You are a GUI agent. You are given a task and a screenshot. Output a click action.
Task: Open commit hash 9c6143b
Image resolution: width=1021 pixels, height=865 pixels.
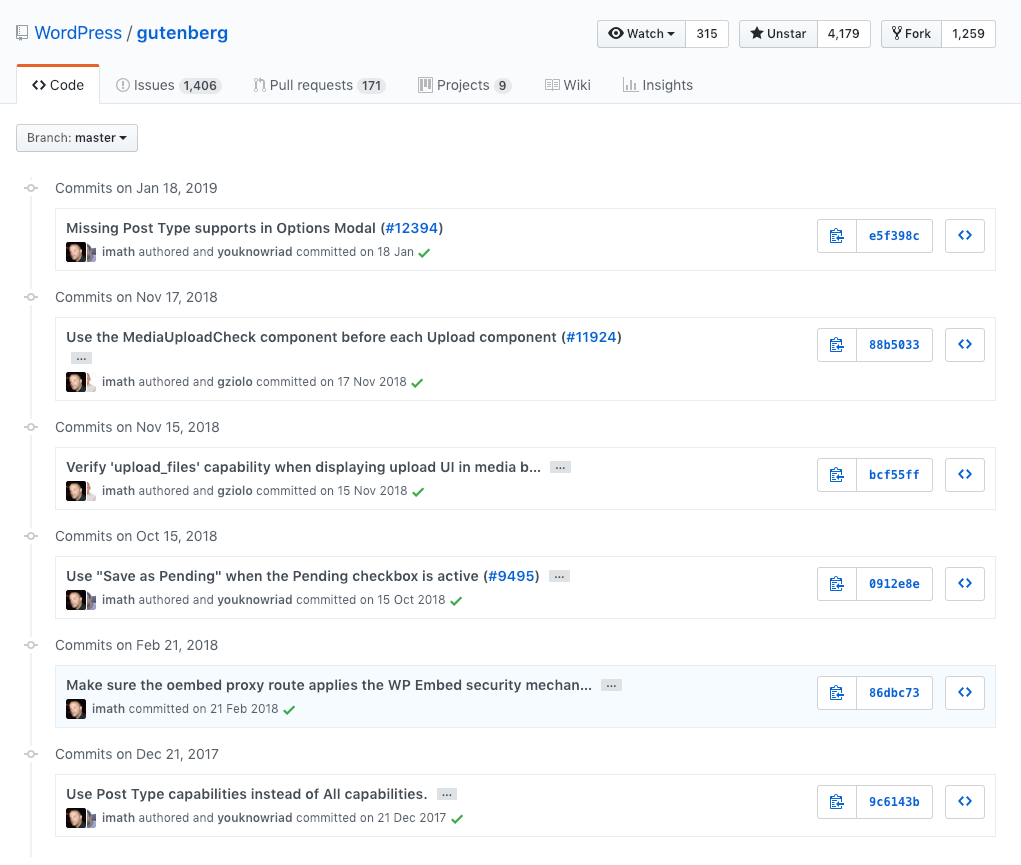[x=894, y=801]
